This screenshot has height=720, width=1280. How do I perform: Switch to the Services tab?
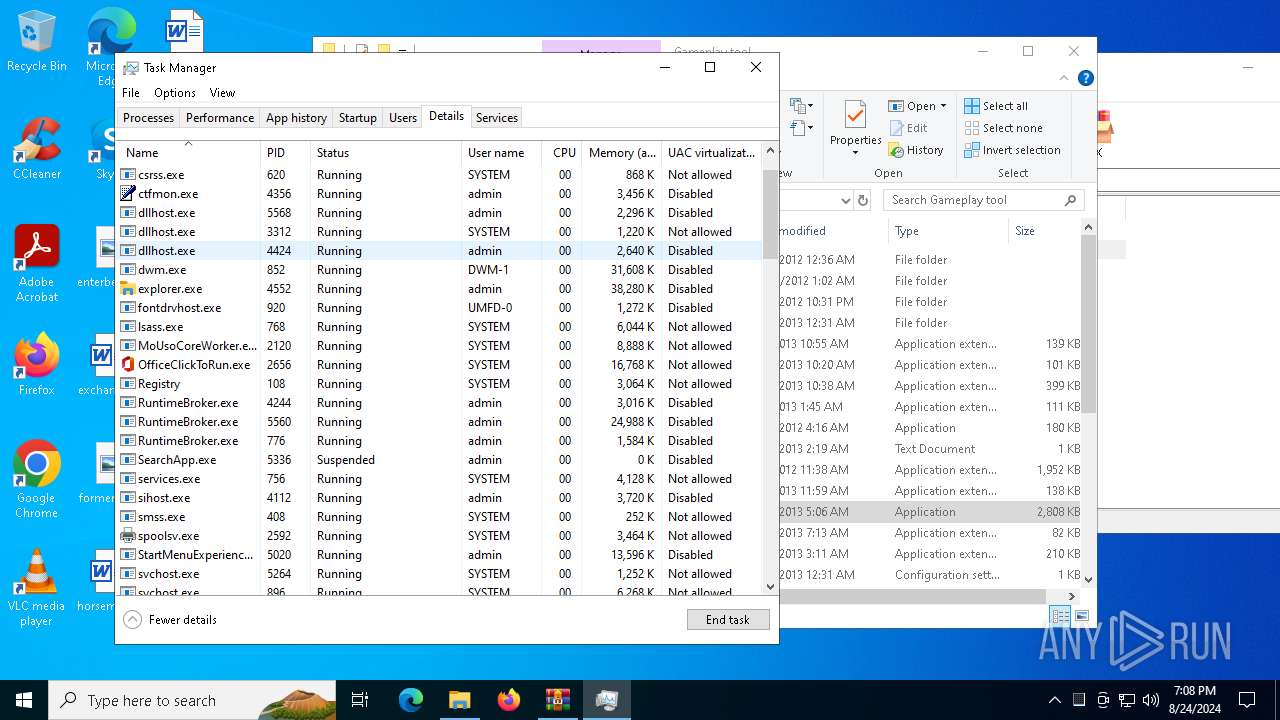497,118
